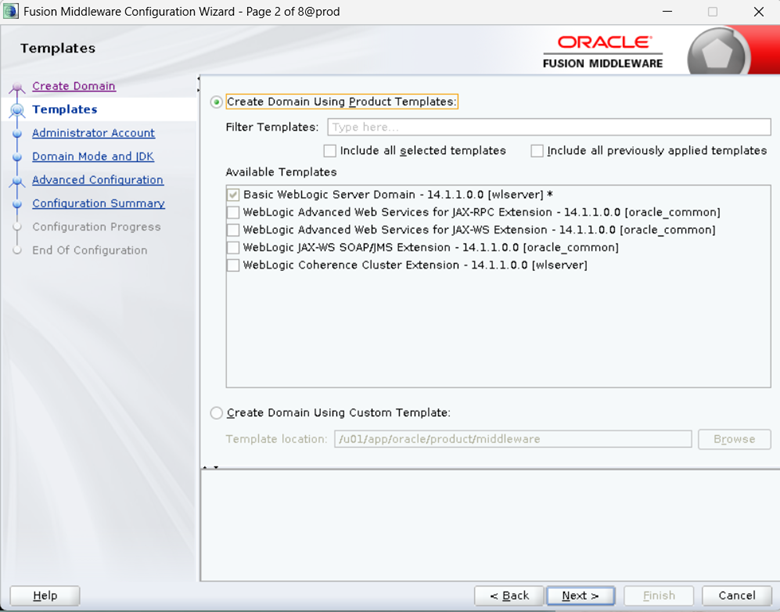Click the Cancel button
The height and width of the screenshot is (612, 780).
[x=737, y=596]
